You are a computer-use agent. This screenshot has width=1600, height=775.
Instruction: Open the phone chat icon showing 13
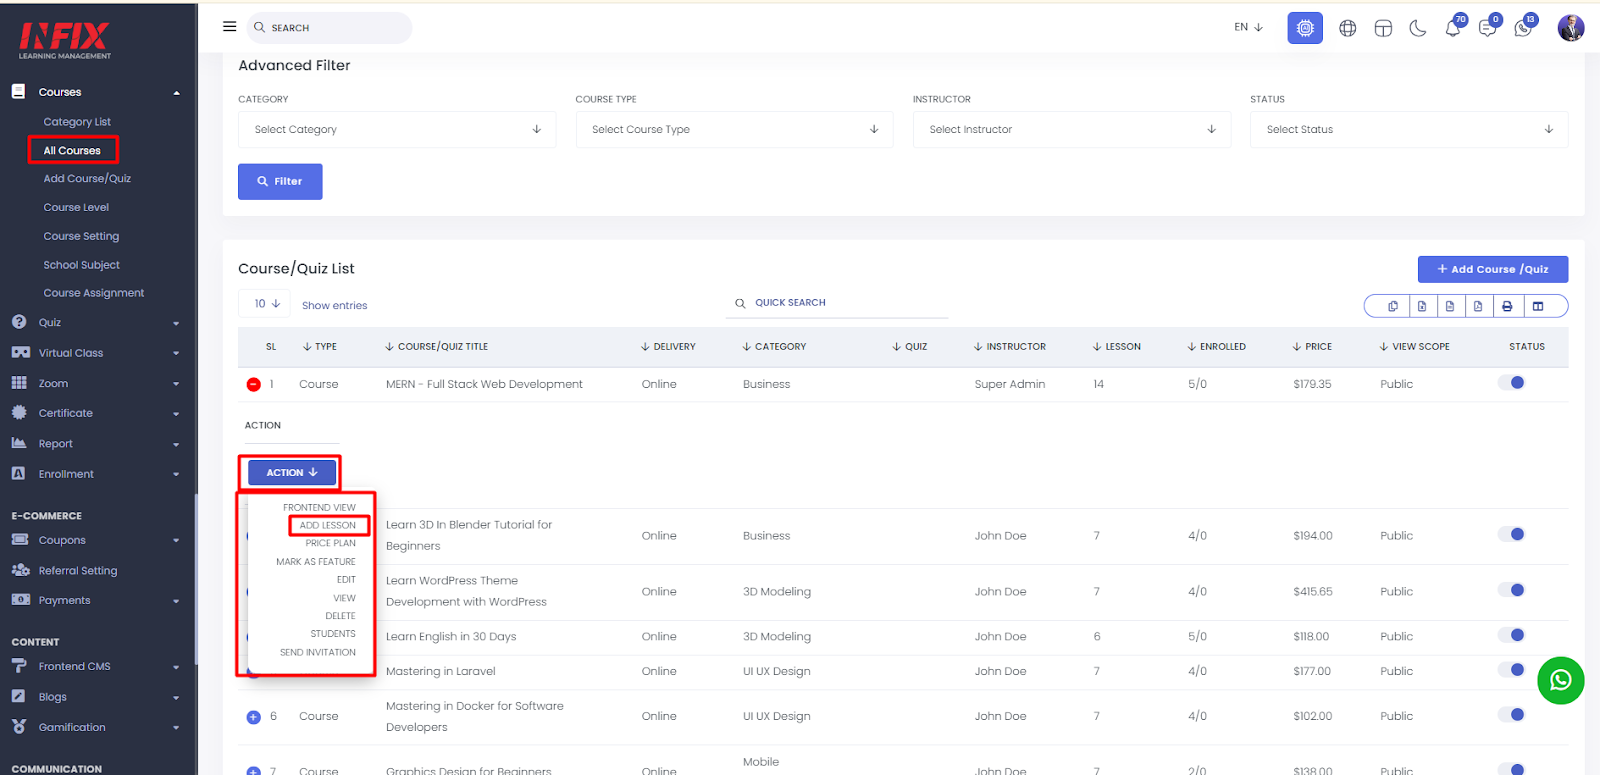(x=1524, y=27)
